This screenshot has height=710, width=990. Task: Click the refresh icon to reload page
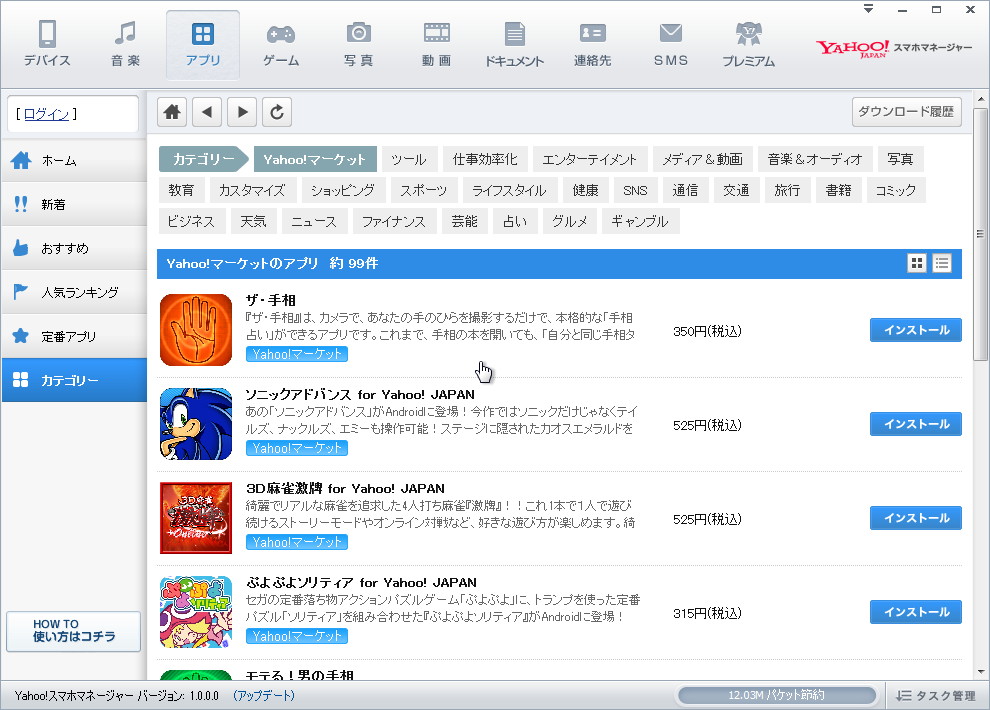277,111
